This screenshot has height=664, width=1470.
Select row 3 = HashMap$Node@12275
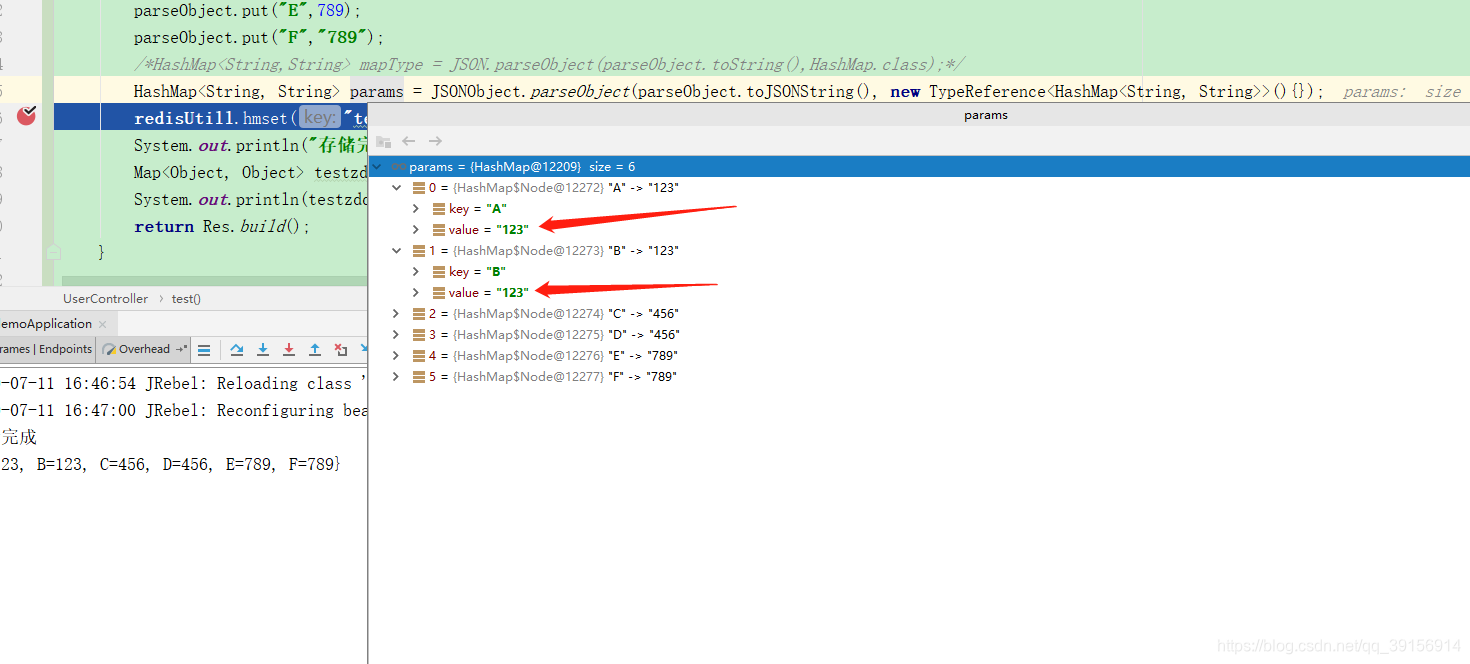[x=919, y=335]
